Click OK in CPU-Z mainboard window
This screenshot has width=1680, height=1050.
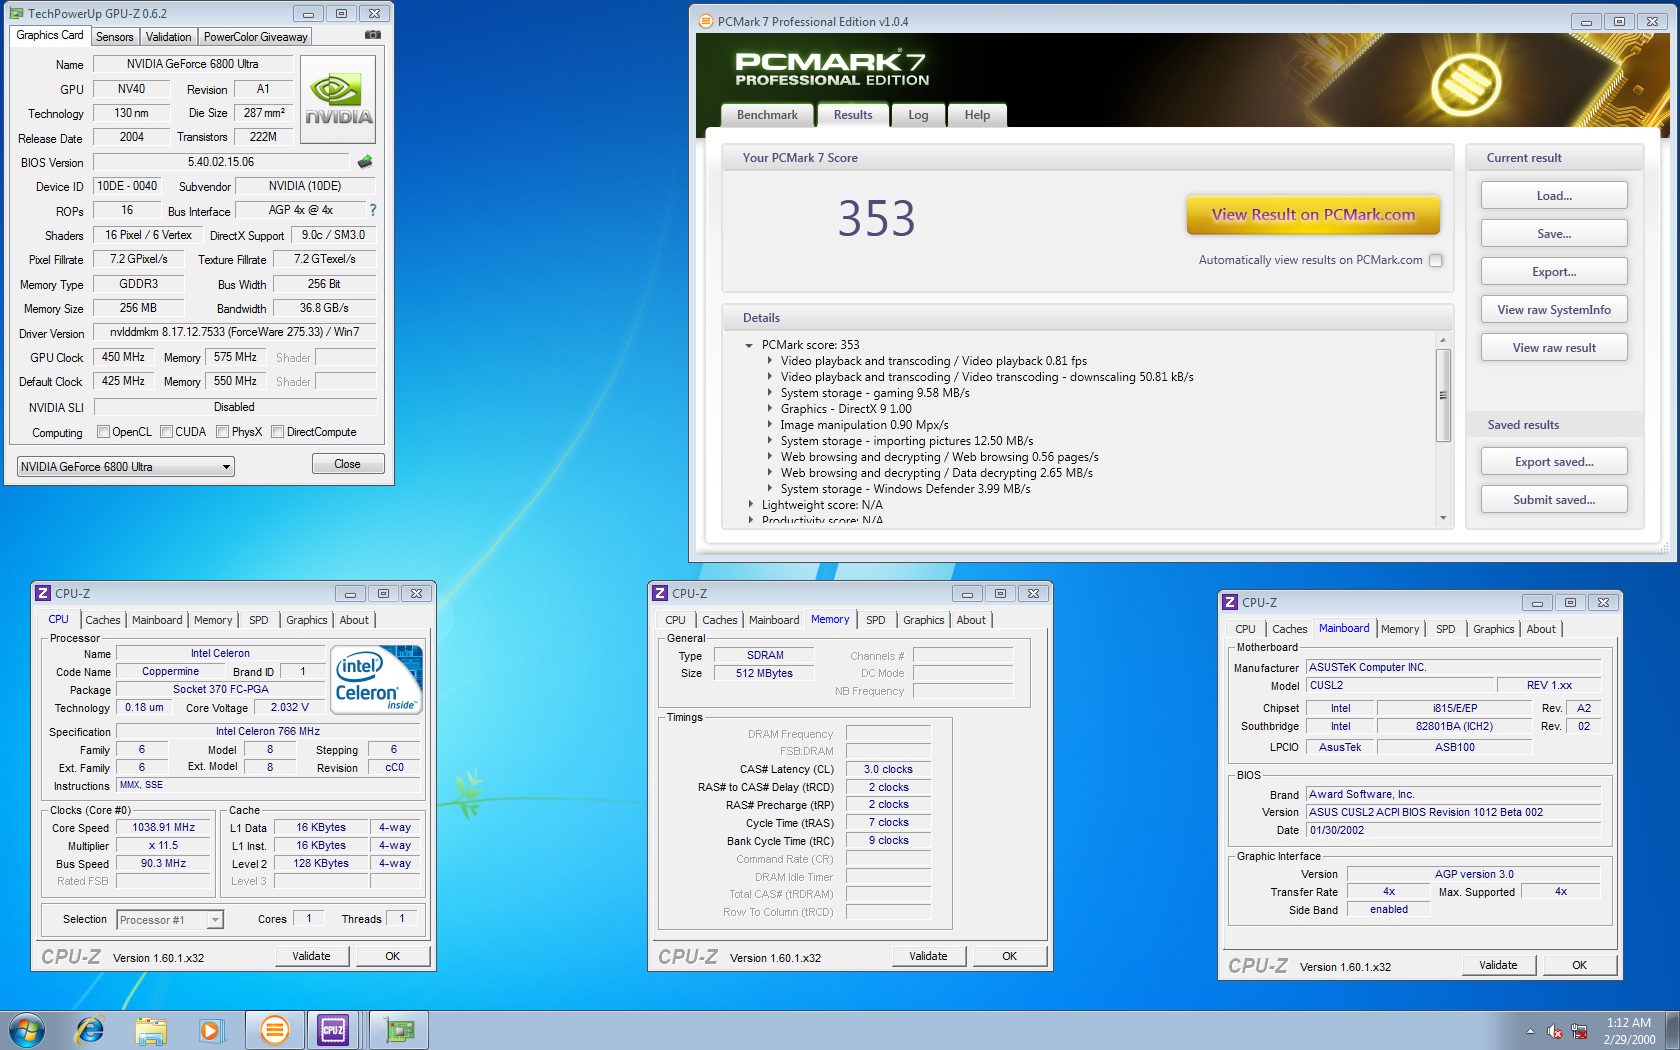point(1579,965)
